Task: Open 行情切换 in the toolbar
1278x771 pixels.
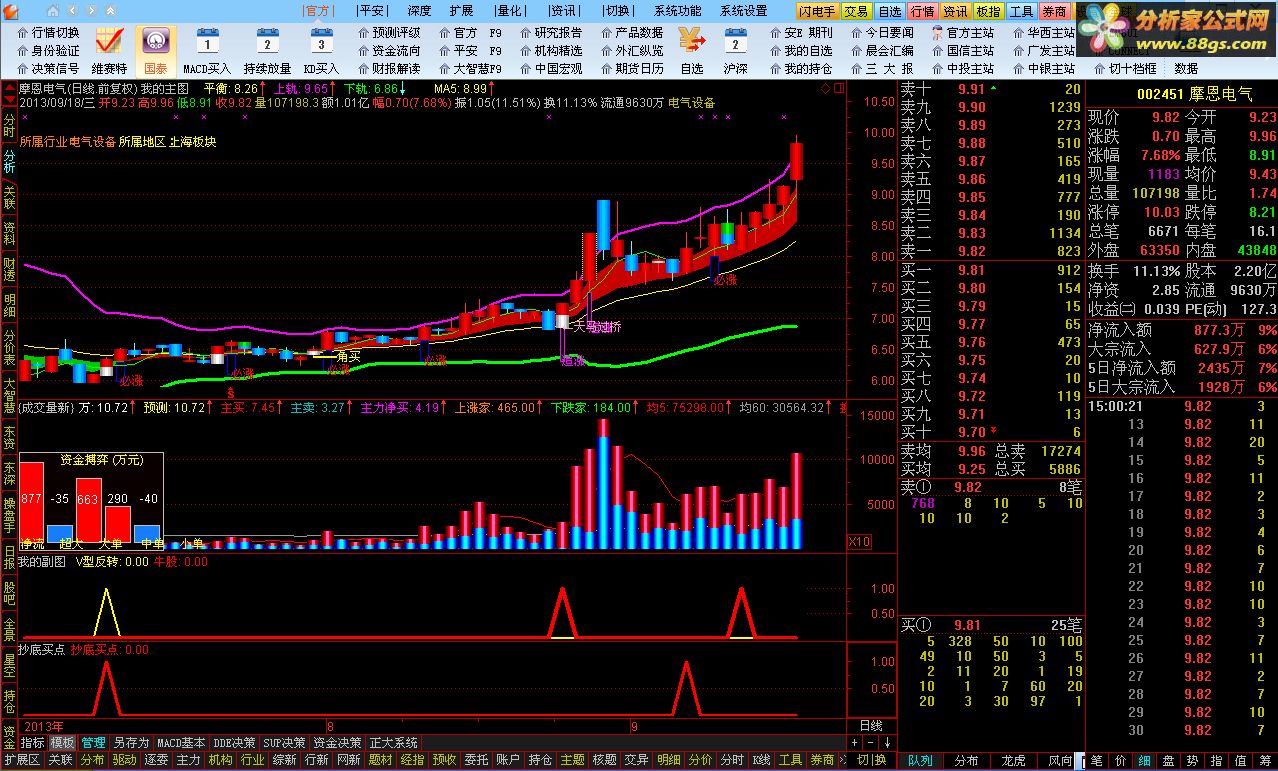Action: click(47, 32)
